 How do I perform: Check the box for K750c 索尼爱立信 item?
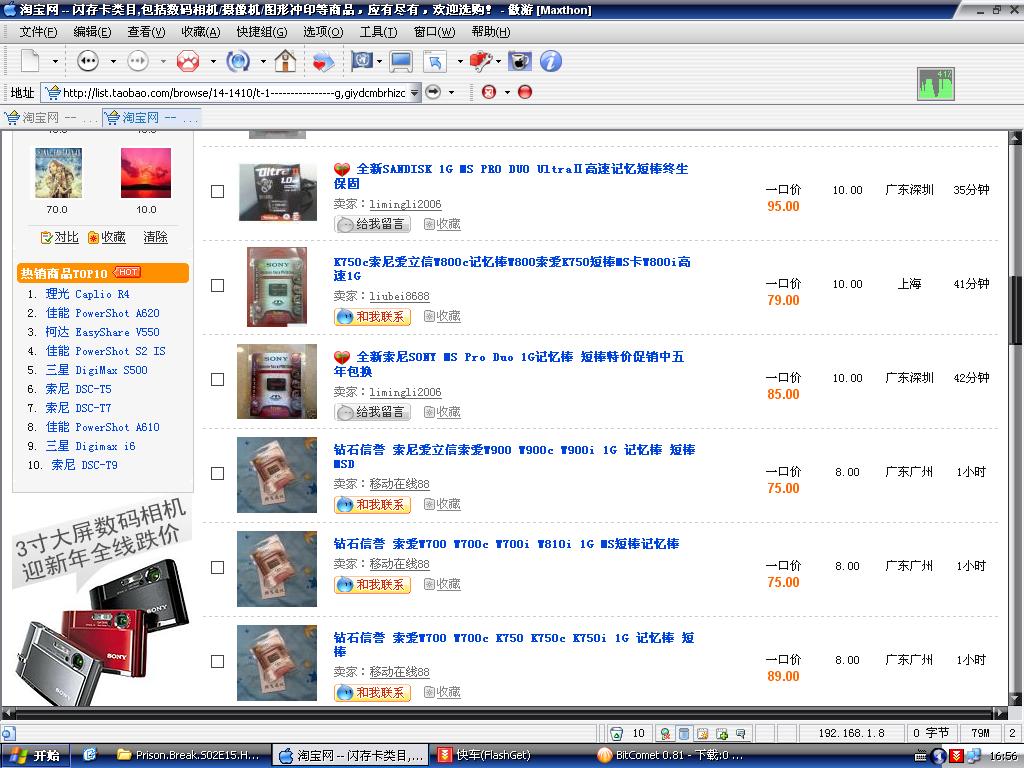217,285
